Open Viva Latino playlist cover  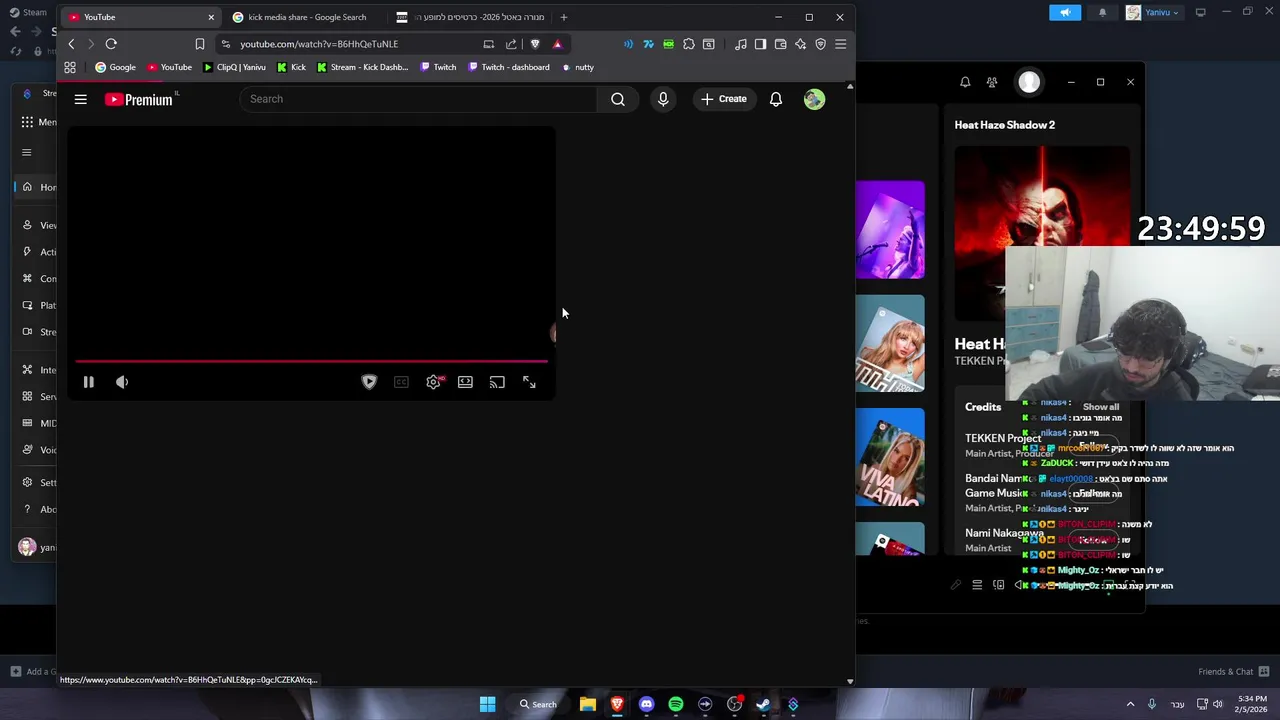[x=890, y=457]
